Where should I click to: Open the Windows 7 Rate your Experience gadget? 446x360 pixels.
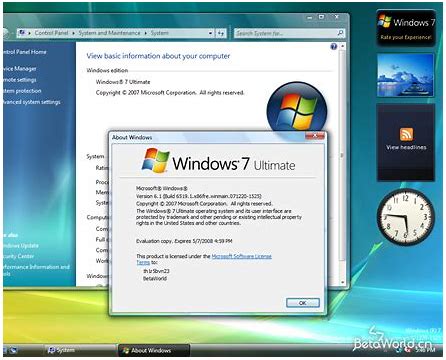click(406, 28)
